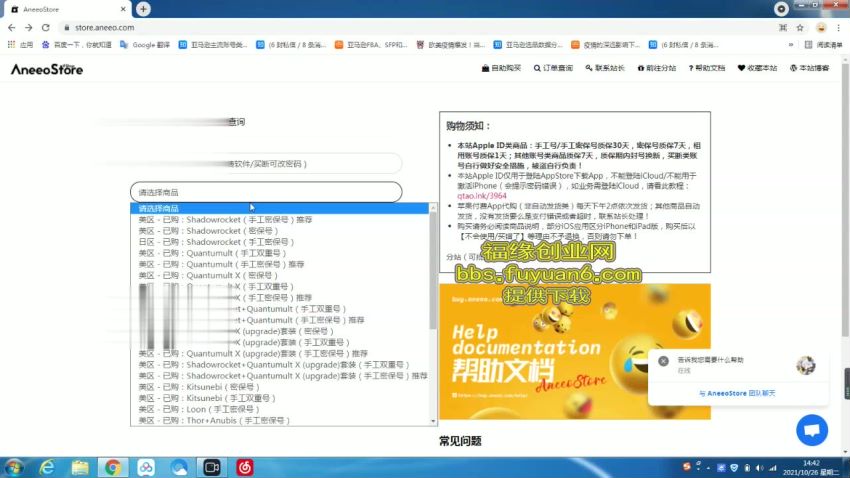Open the 本站博客 nav item
This screenshot has height=478, width=850.
click(809, 68)
